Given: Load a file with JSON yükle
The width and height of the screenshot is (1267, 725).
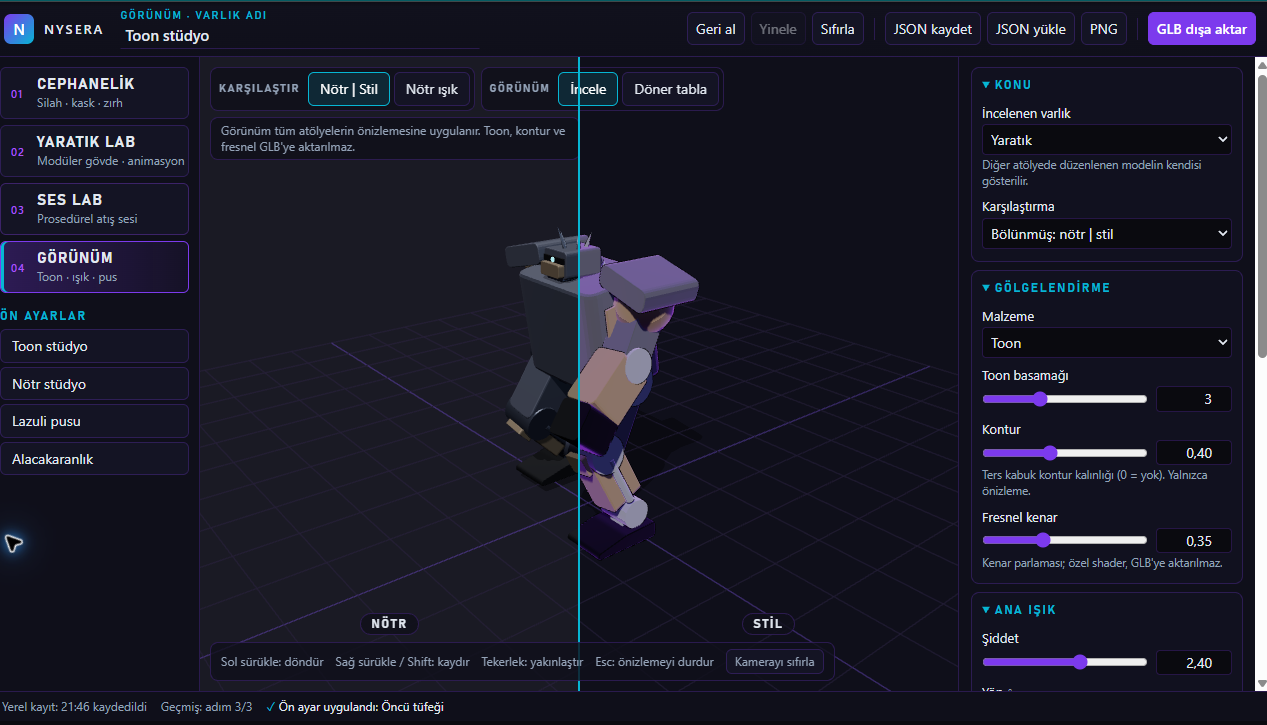Looking at the screenshot, I should pyautogui.click(x=1032, y=29).
